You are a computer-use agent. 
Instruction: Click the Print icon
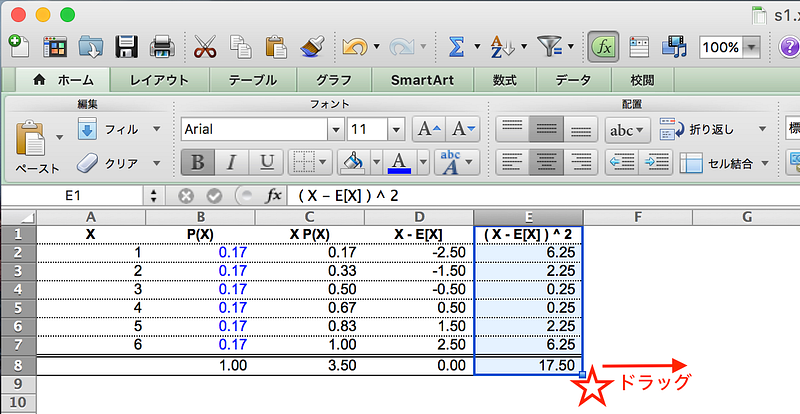pos(162,47)
